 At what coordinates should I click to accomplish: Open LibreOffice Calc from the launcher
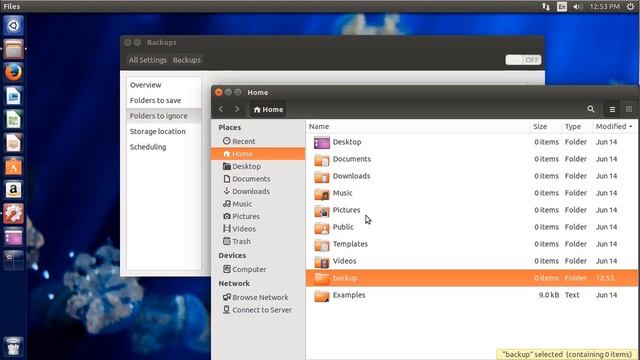(13, 120)
